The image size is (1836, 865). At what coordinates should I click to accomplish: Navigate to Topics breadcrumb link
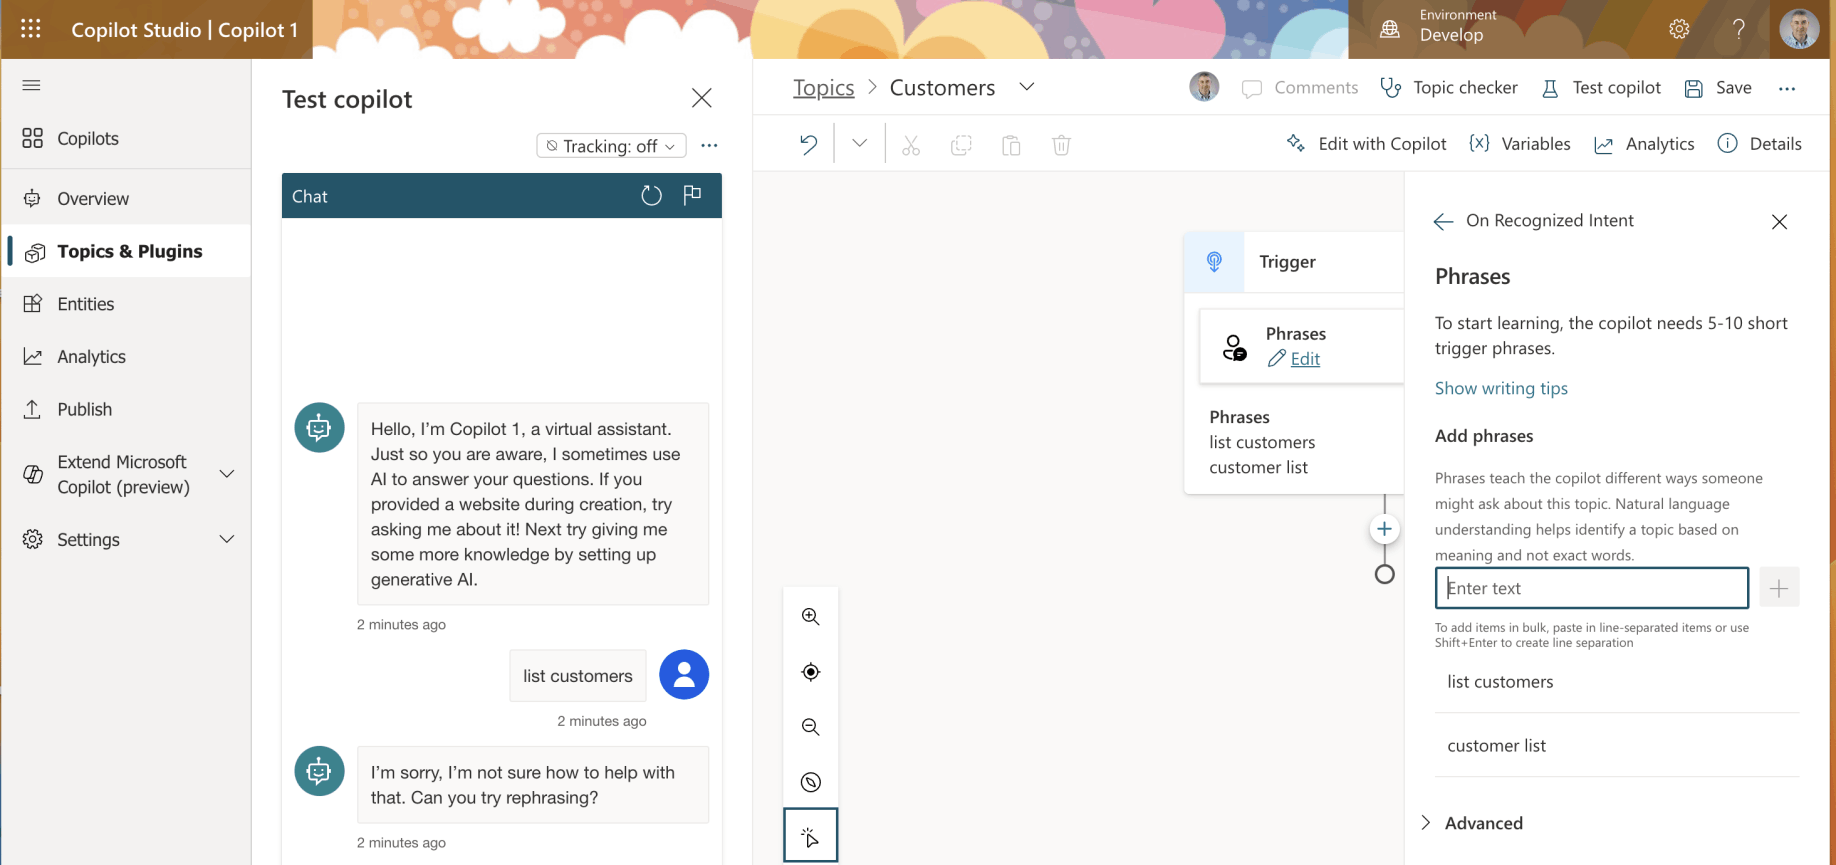[x=824, y=88]
